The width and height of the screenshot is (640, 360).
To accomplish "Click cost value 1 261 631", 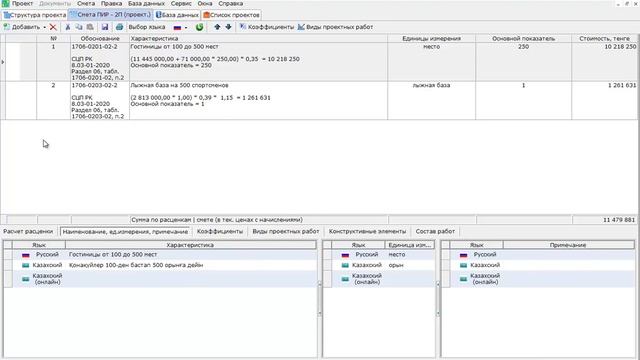I will (622, 85).
